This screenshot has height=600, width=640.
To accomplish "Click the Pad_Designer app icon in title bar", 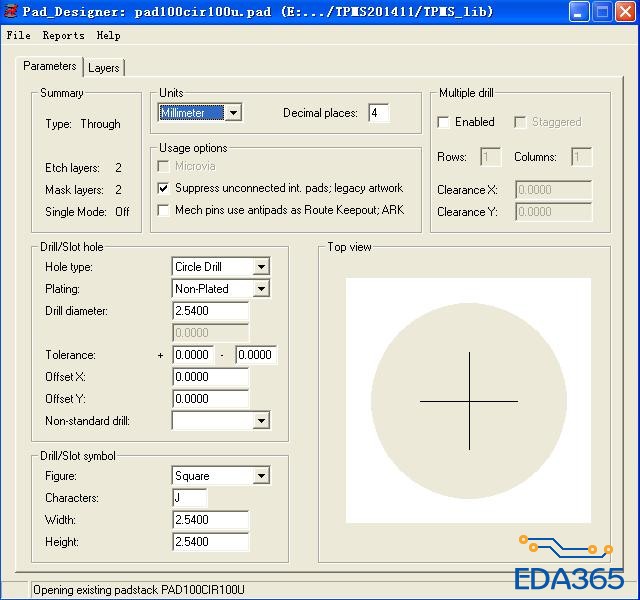I will coord(10,11).
